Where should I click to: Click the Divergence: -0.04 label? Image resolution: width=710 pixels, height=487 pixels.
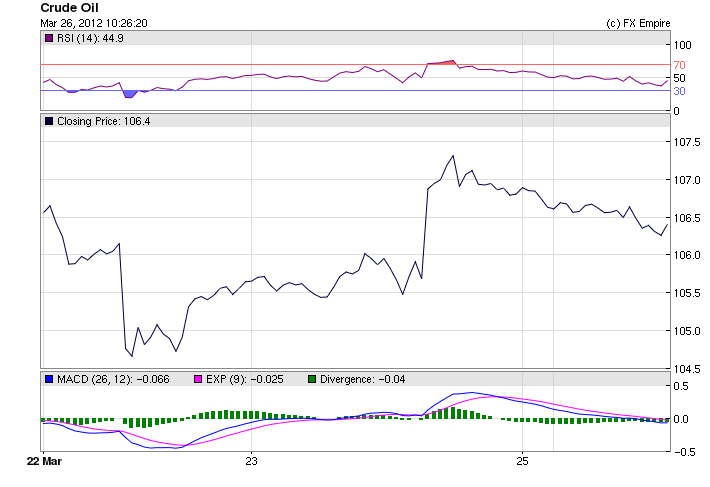[363, 379]
